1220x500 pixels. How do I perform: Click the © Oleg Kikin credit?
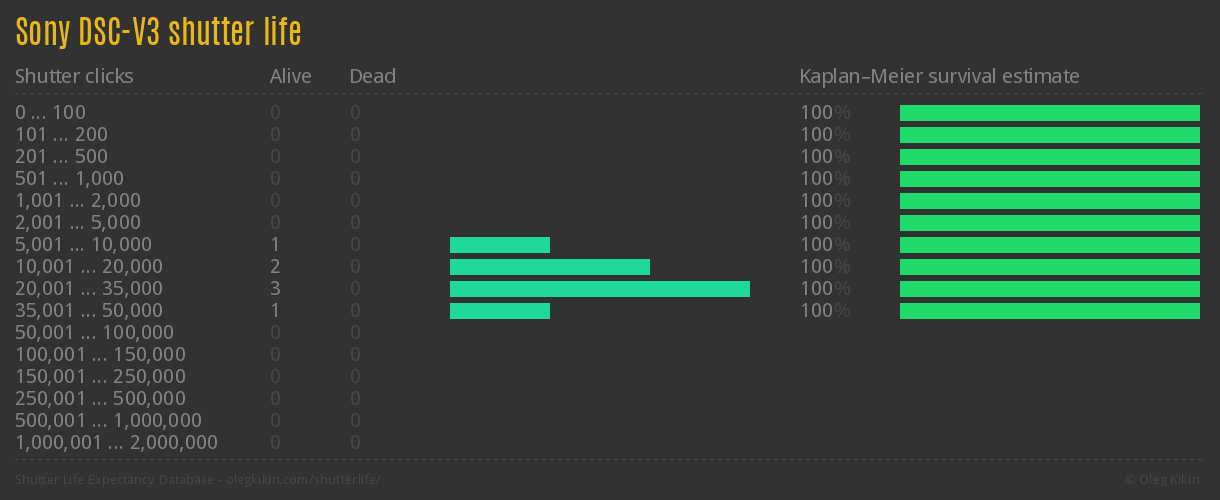click(x=1164, y=480)
